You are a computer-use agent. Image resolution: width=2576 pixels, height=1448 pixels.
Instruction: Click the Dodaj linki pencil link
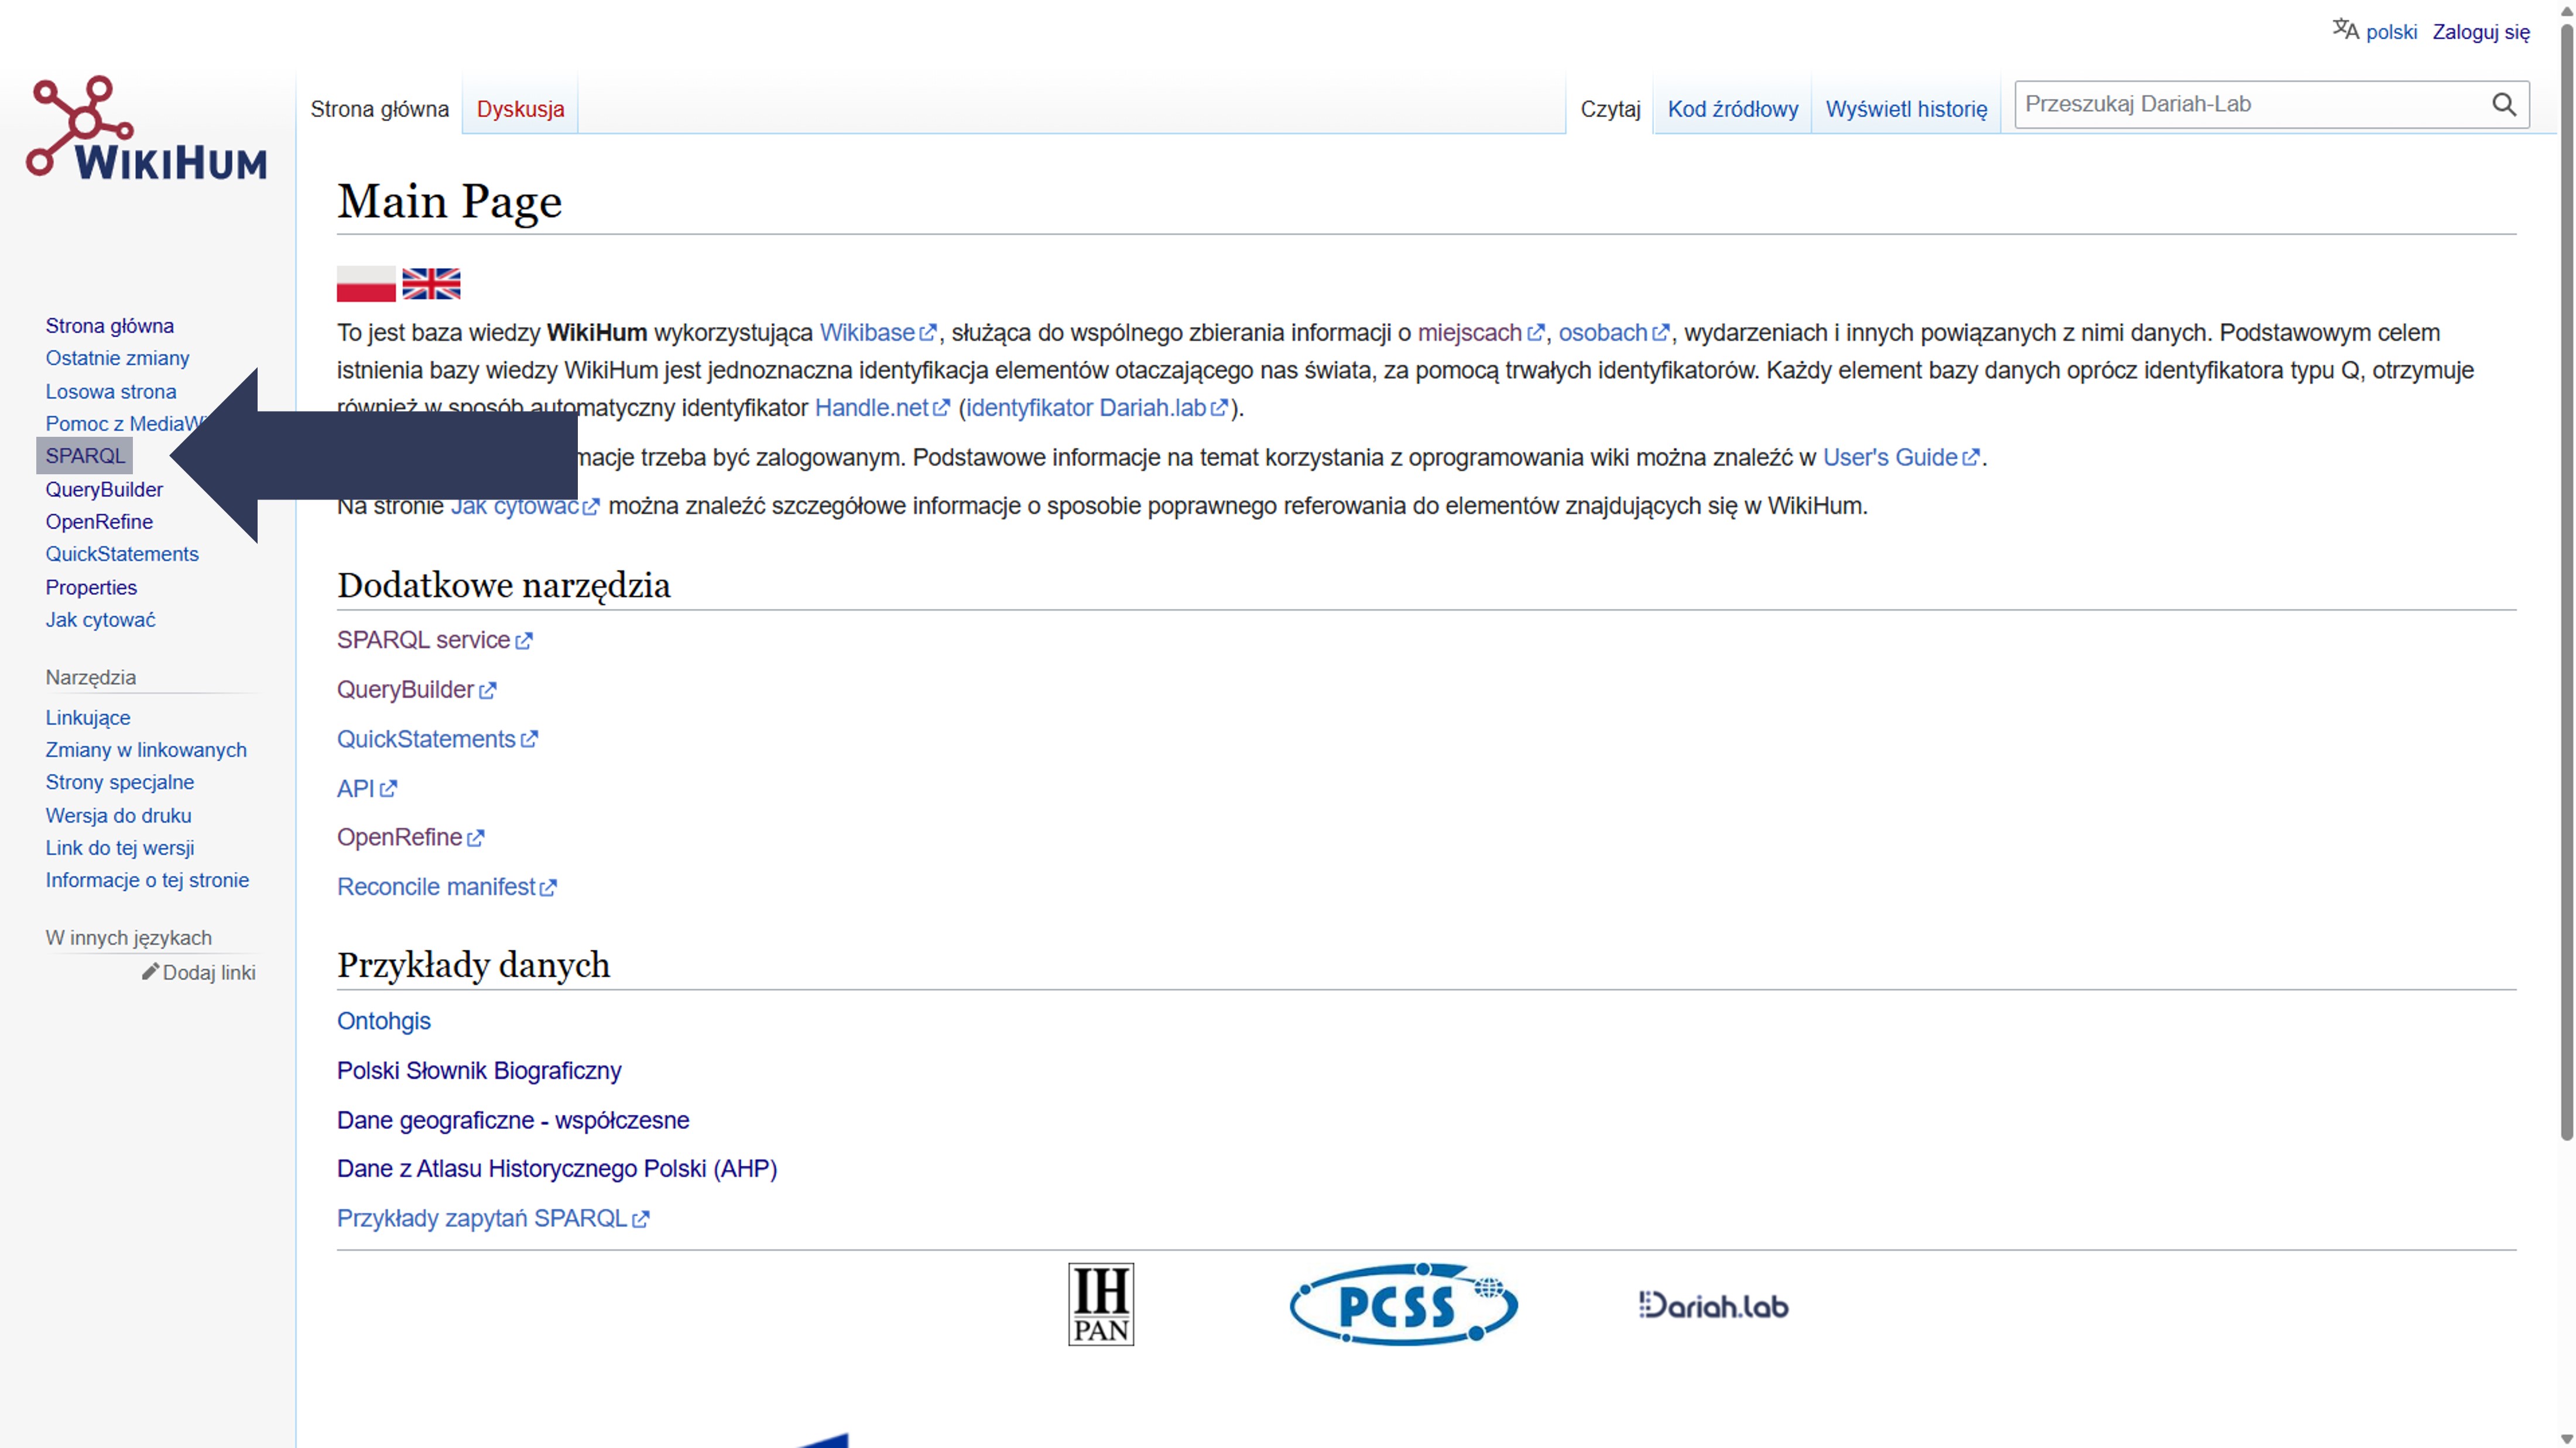tap(199, 972)
